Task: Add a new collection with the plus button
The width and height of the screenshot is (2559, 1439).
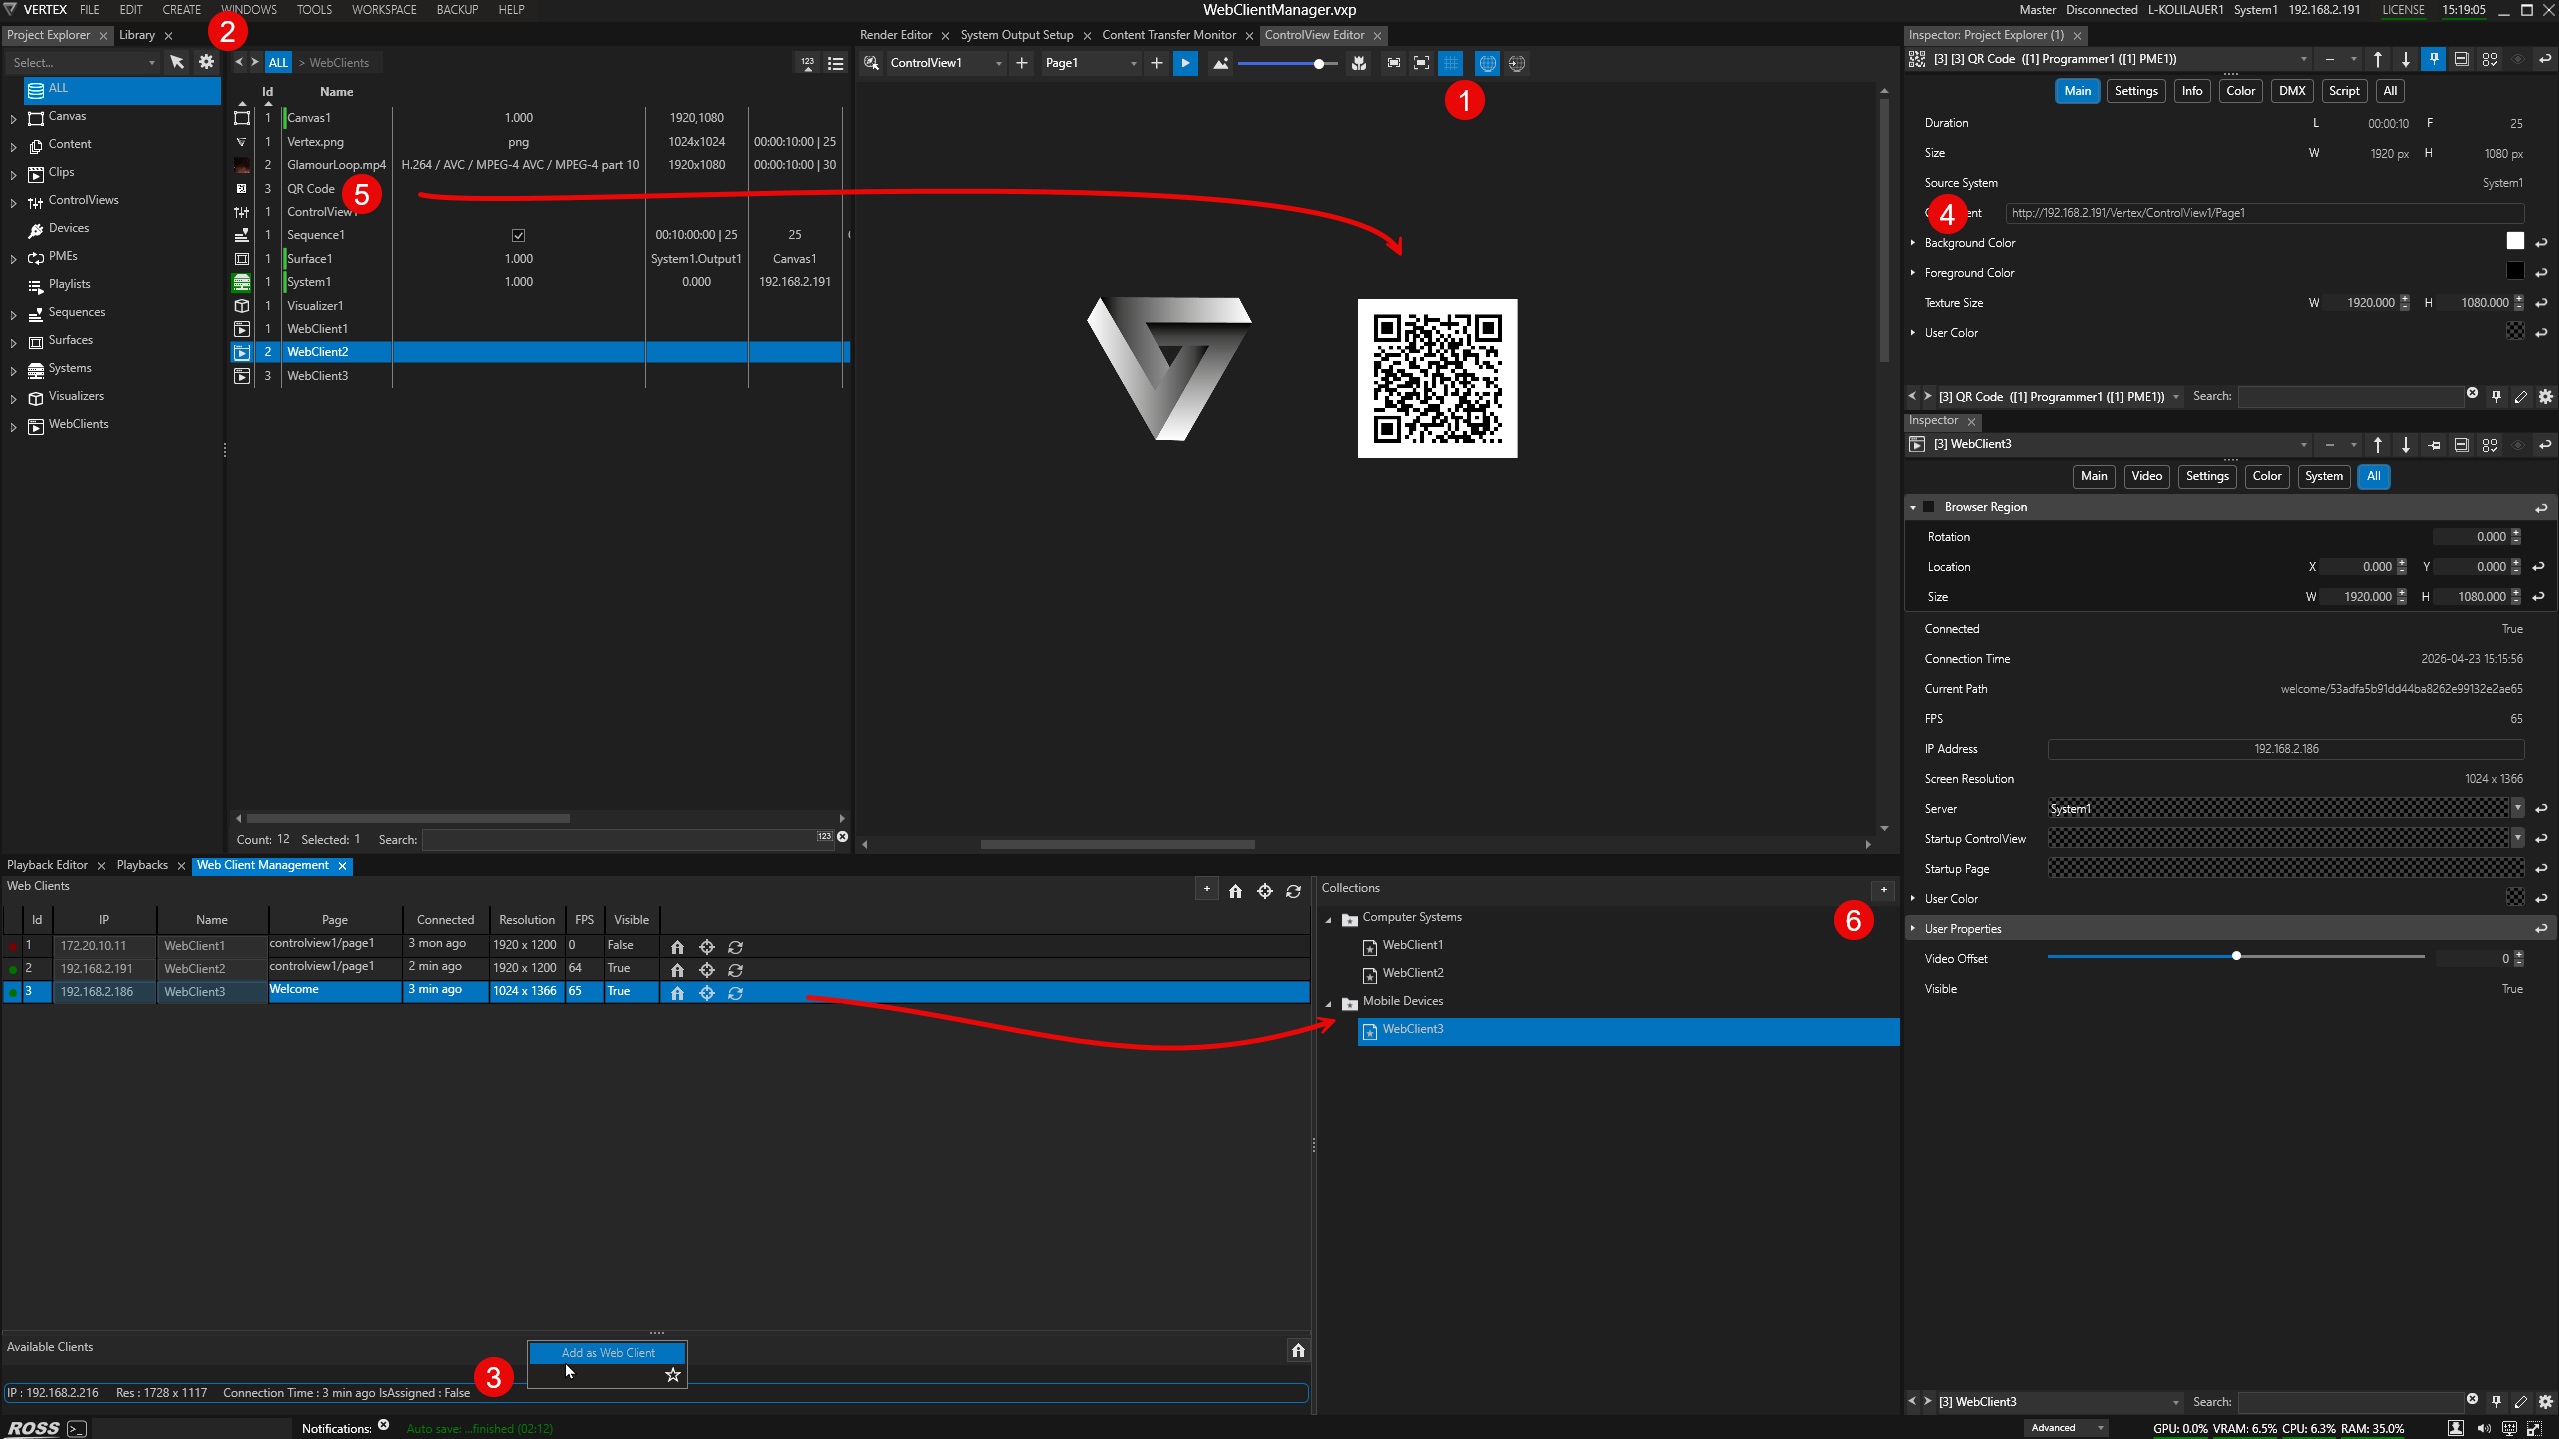Action: (1883, 889)
